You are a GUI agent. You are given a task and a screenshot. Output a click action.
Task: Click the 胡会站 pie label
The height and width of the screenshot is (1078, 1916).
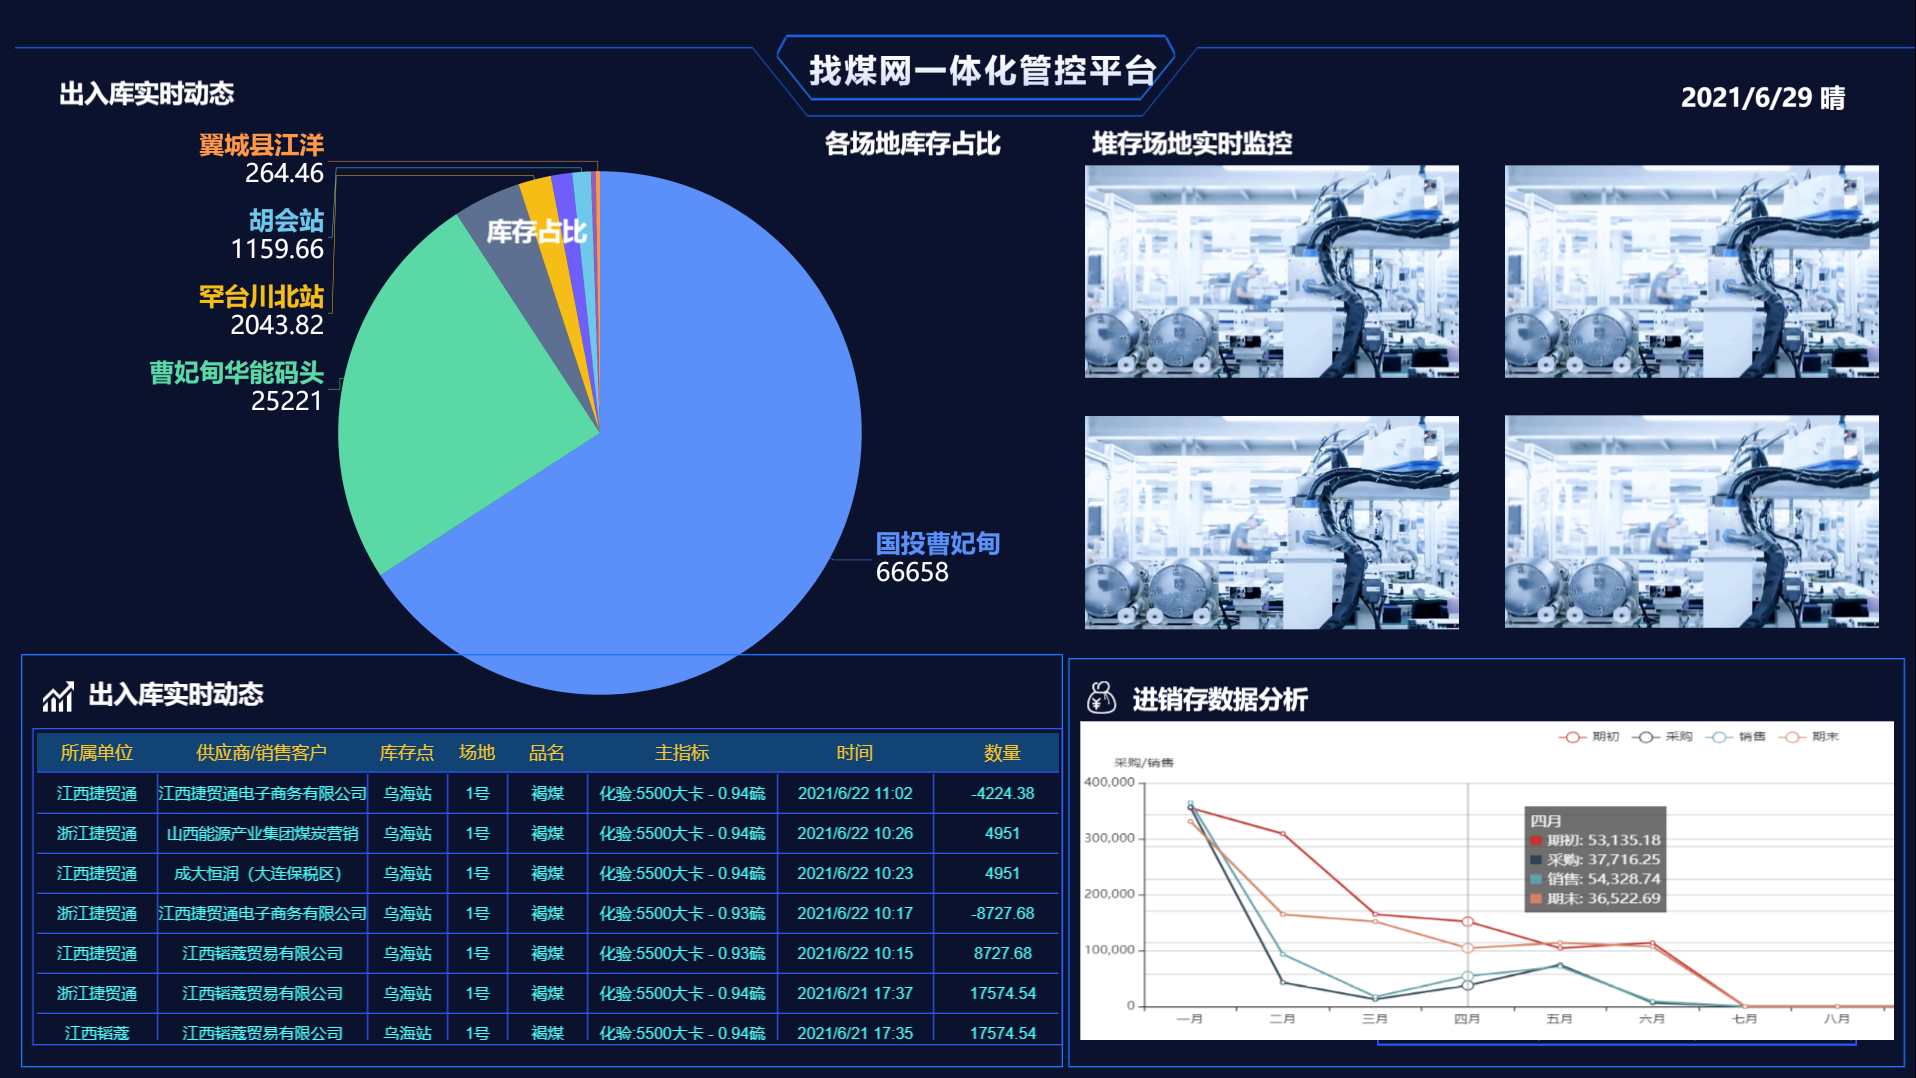pos(277,234)
